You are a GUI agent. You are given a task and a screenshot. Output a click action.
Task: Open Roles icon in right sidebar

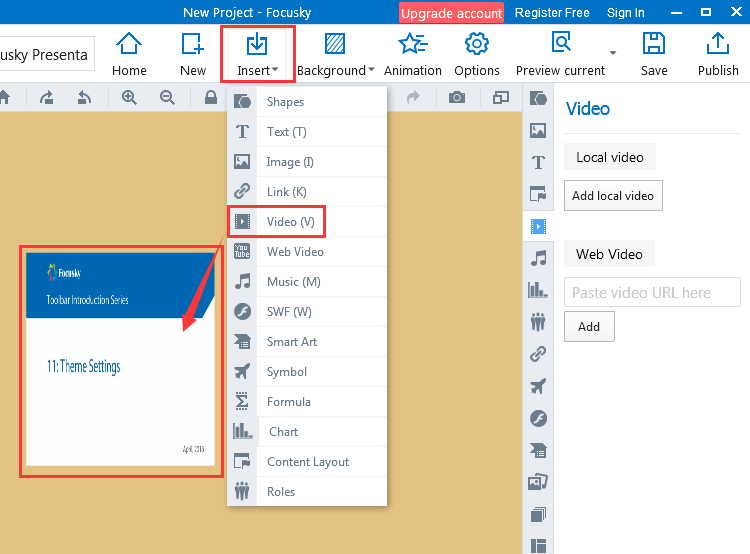(538, 322)
